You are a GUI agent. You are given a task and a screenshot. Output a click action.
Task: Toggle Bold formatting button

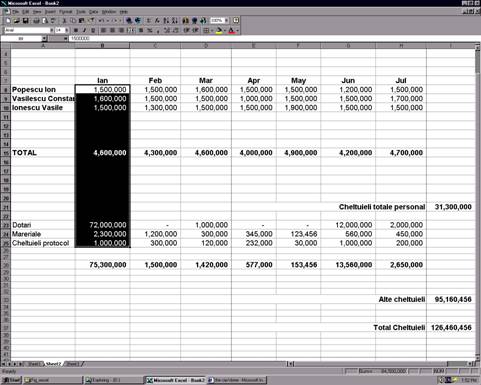[x=76, y=30]
